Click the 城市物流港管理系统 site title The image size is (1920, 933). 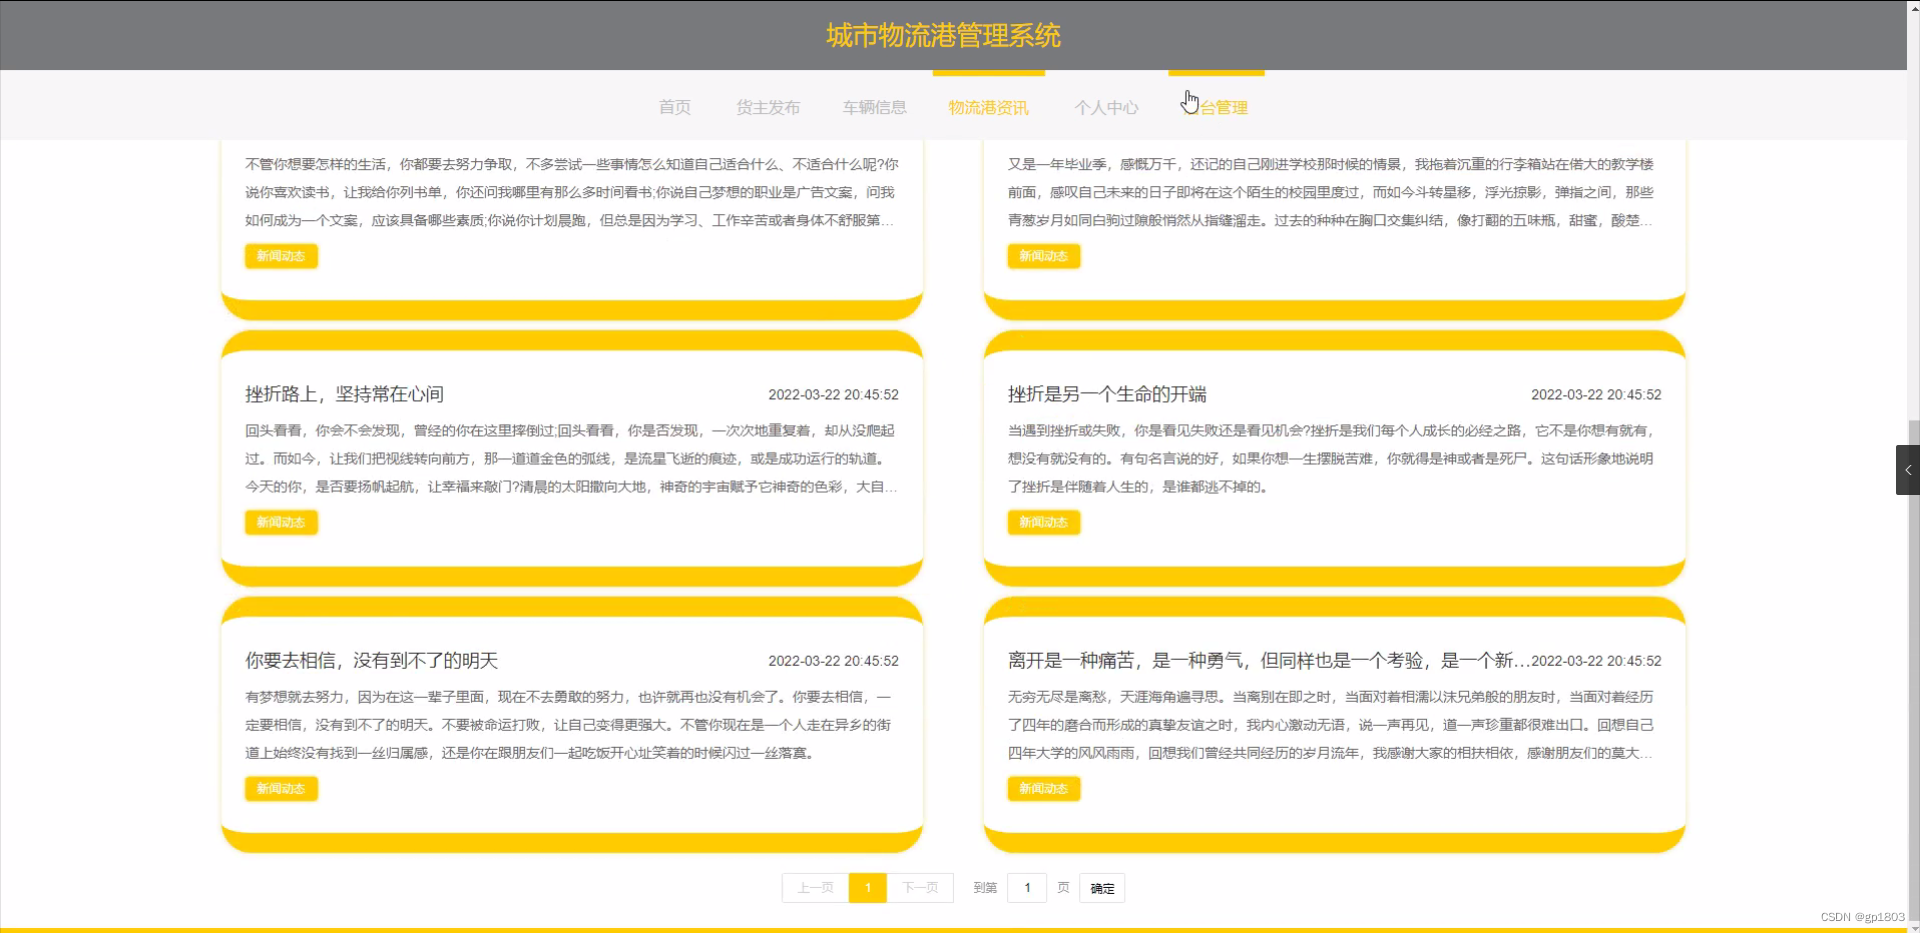[x=943, y=36]
